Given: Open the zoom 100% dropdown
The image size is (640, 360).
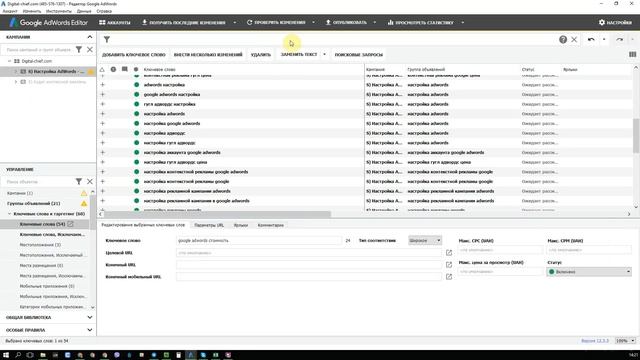Looking at the screenshot, I should coord(625,340).
